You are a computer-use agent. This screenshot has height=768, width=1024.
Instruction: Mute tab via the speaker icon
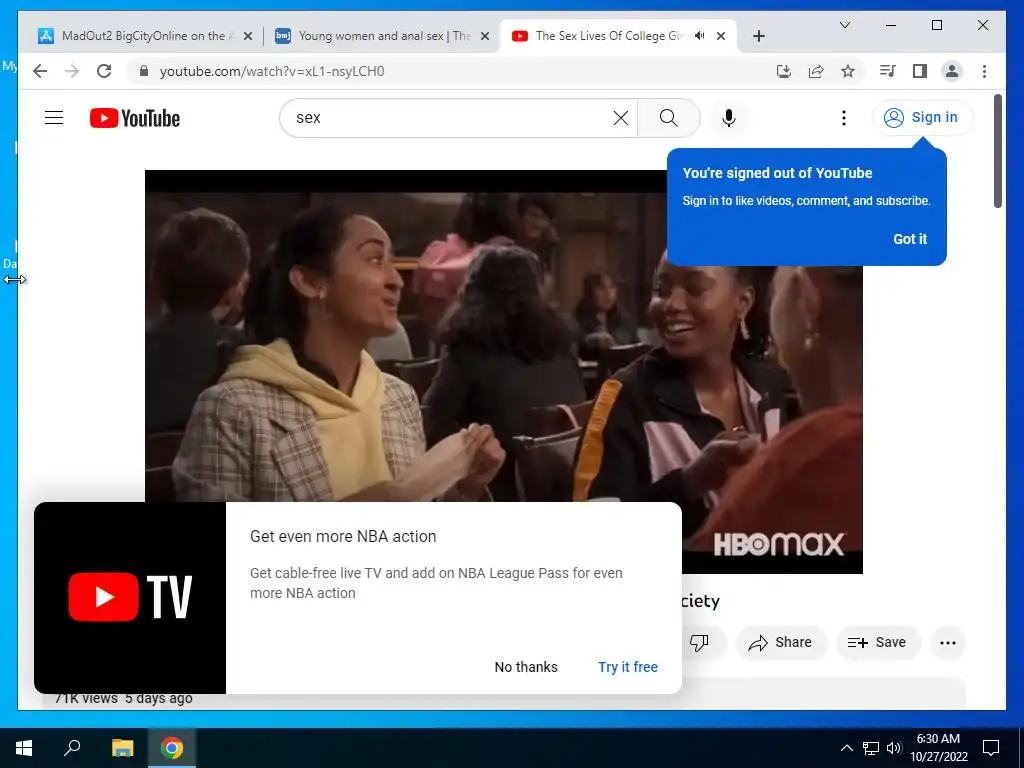click(x=699, y=36)
